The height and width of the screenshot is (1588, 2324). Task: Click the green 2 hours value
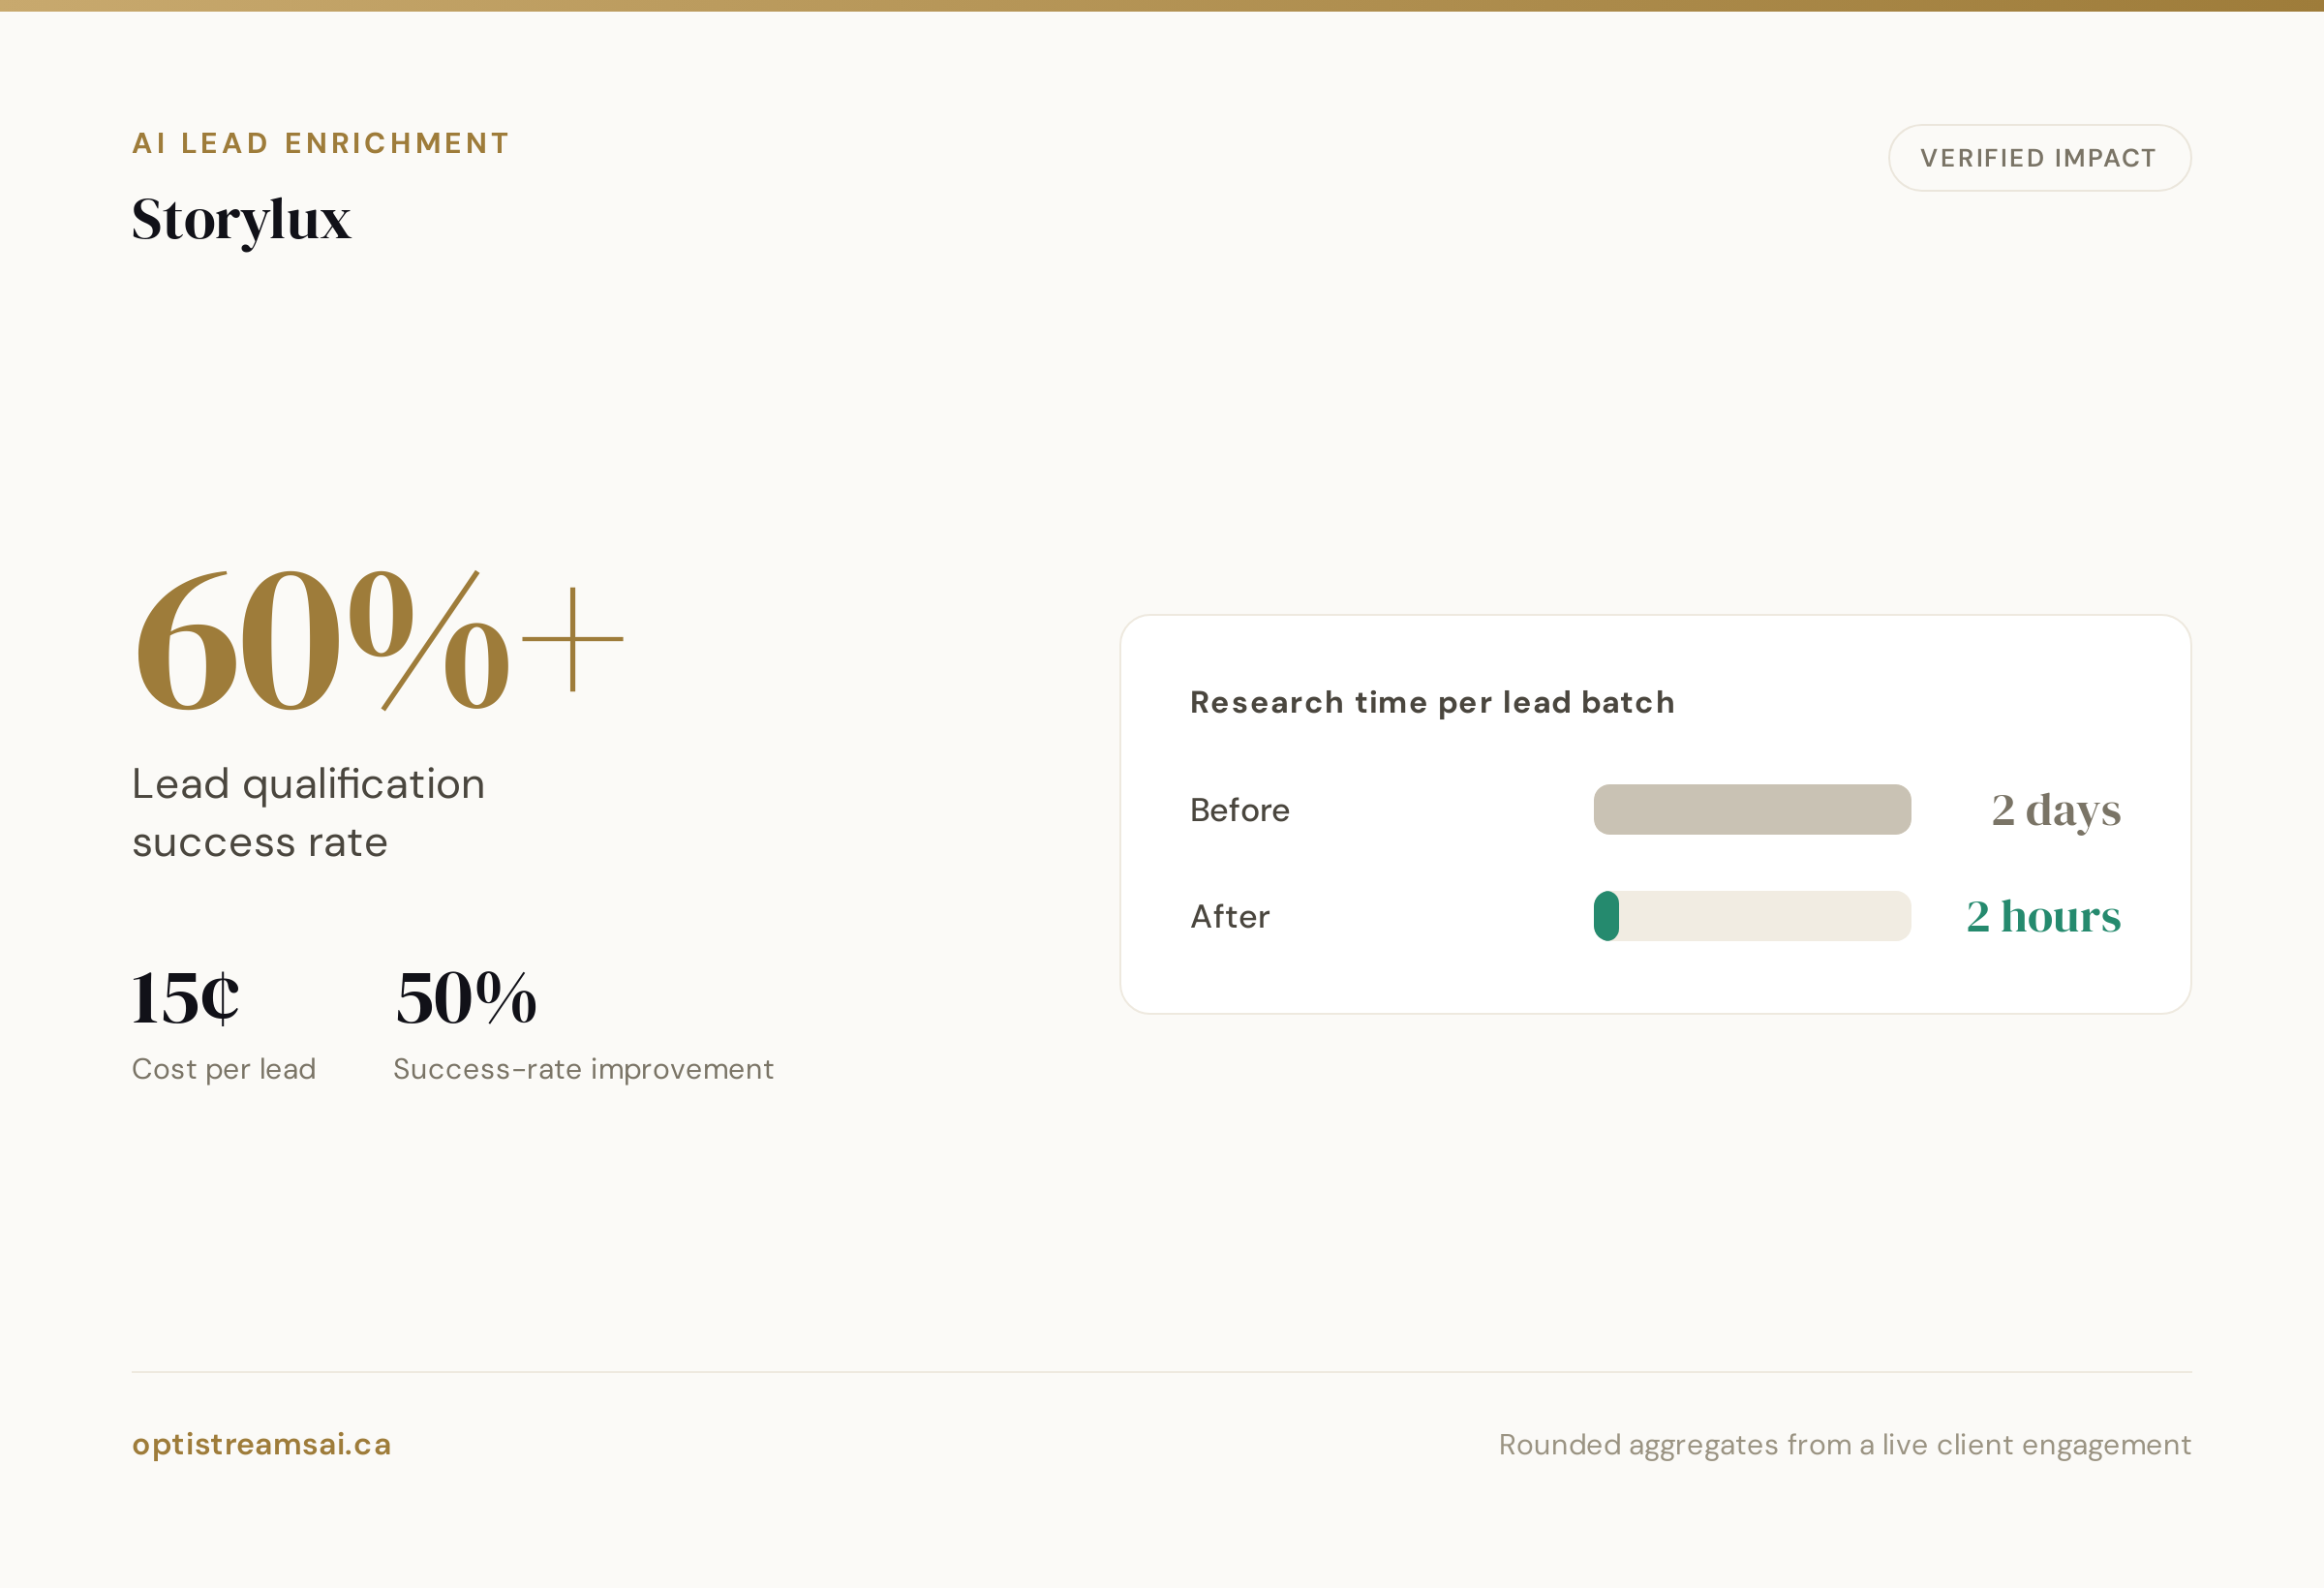2043,916
